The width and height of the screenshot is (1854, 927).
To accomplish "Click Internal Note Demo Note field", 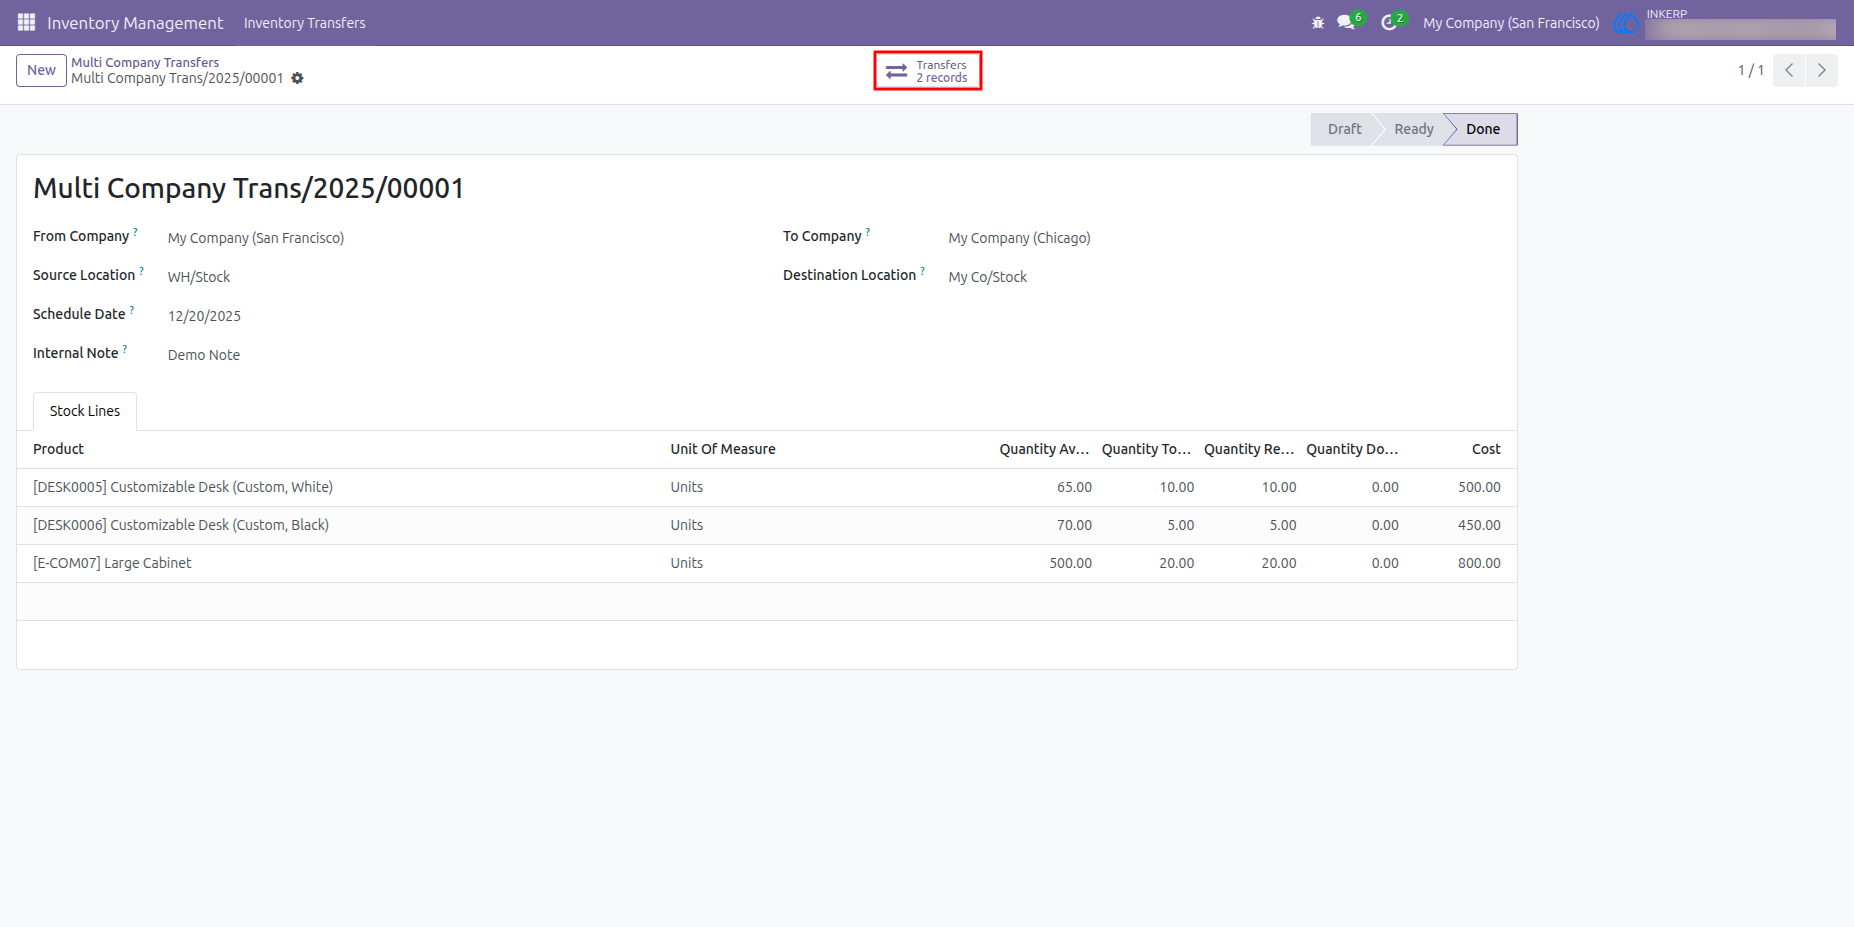I will [204, 355].
